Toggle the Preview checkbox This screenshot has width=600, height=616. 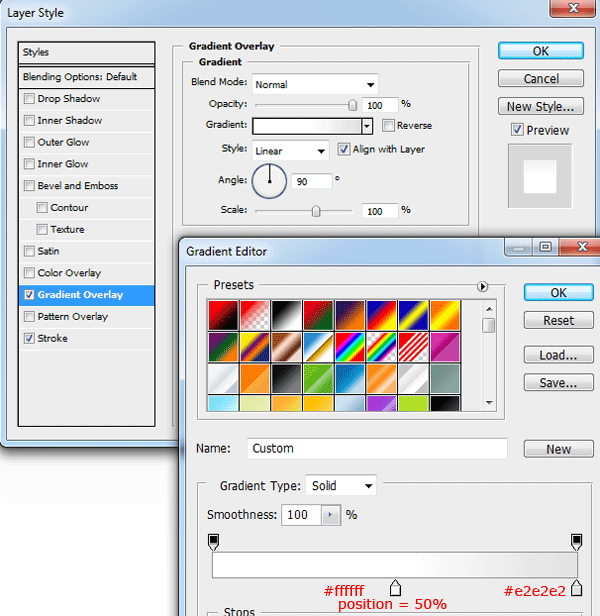517,130
